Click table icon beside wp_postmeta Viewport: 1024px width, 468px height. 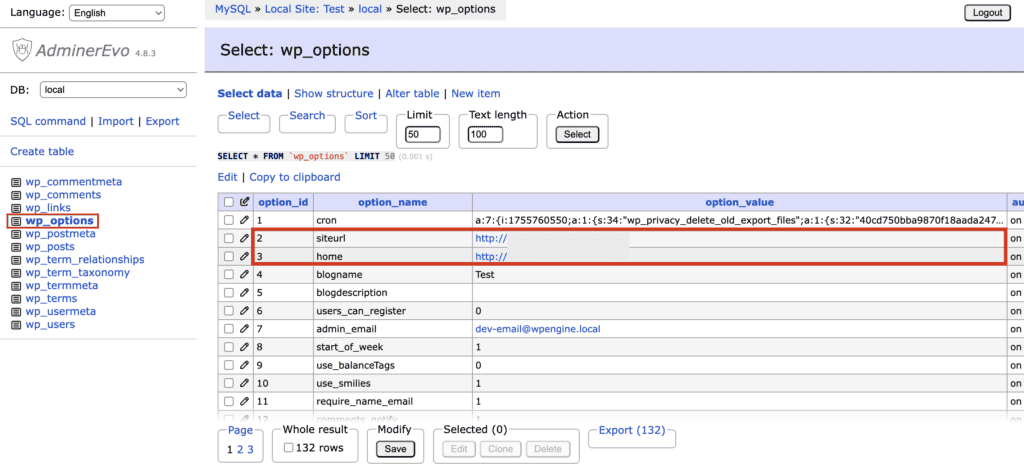tap(16, 234)
